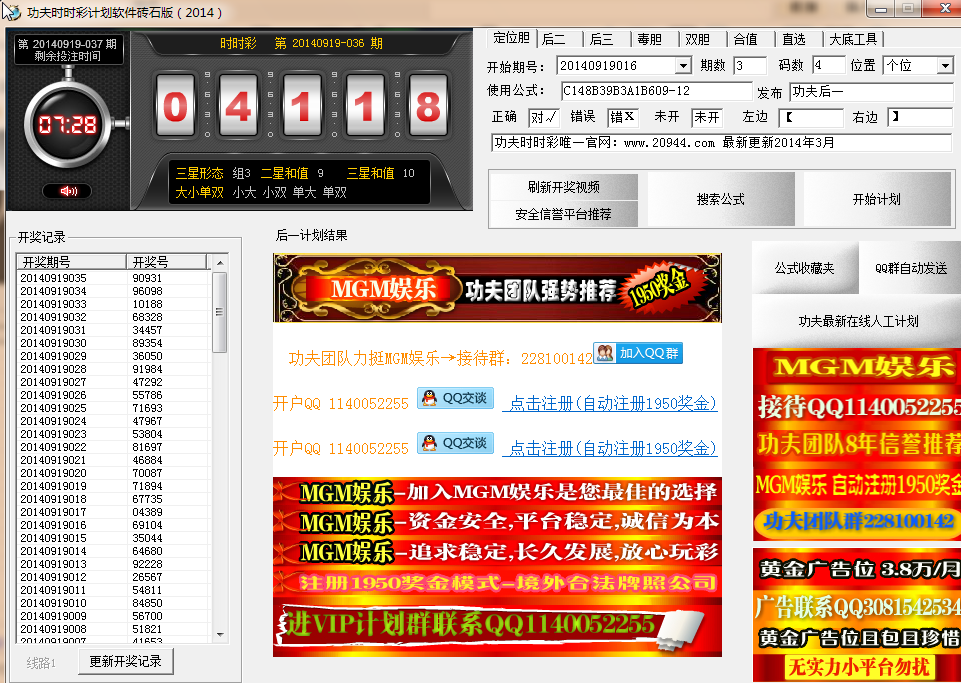Click the 正确 symbol field

[x=544, y=117]
